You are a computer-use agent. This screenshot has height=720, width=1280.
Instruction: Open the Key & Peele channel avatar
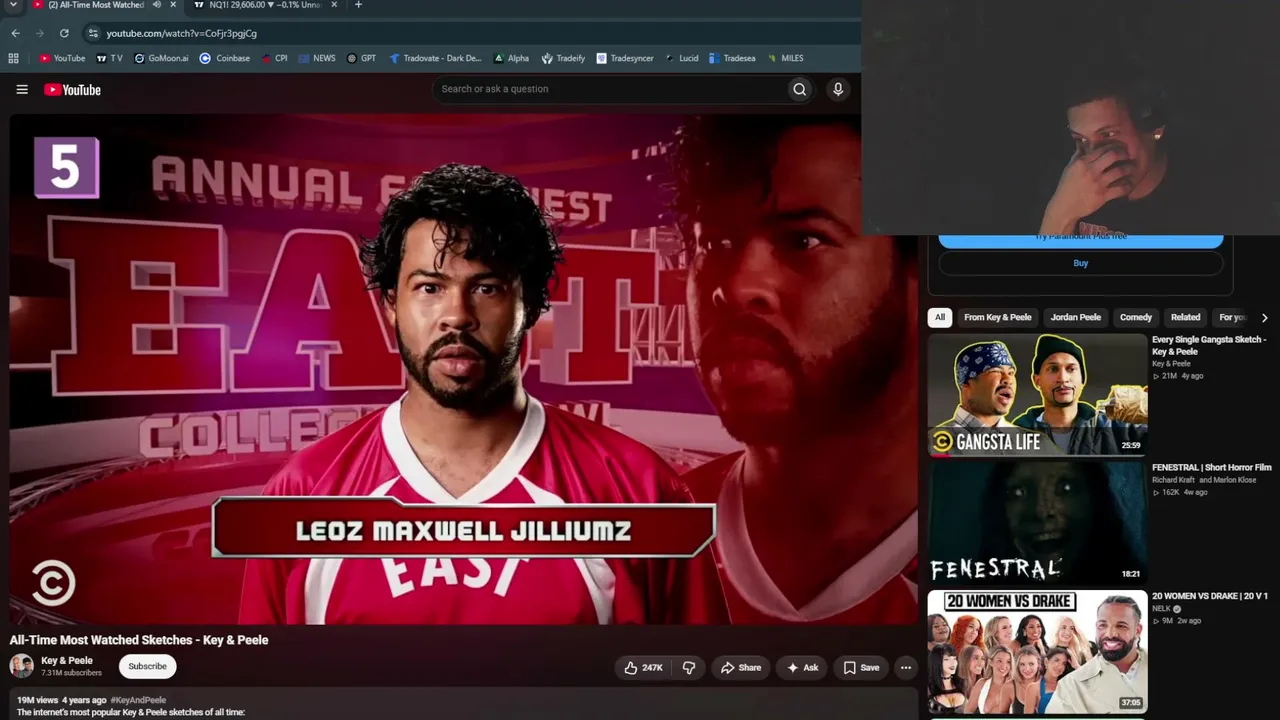21,666
